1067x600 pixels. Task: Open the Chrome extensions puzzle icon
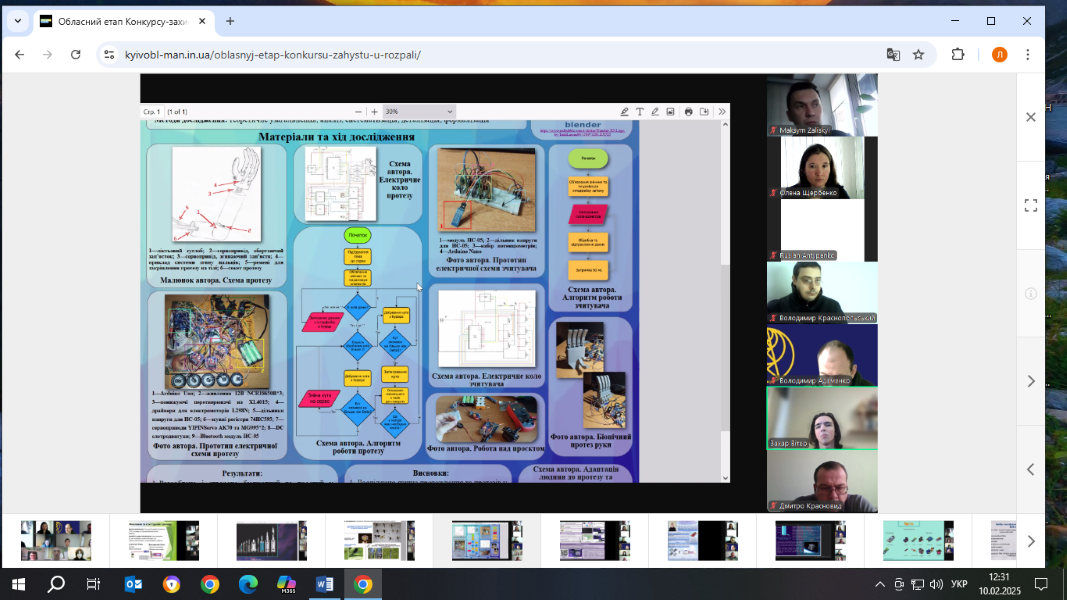(958, 55)
